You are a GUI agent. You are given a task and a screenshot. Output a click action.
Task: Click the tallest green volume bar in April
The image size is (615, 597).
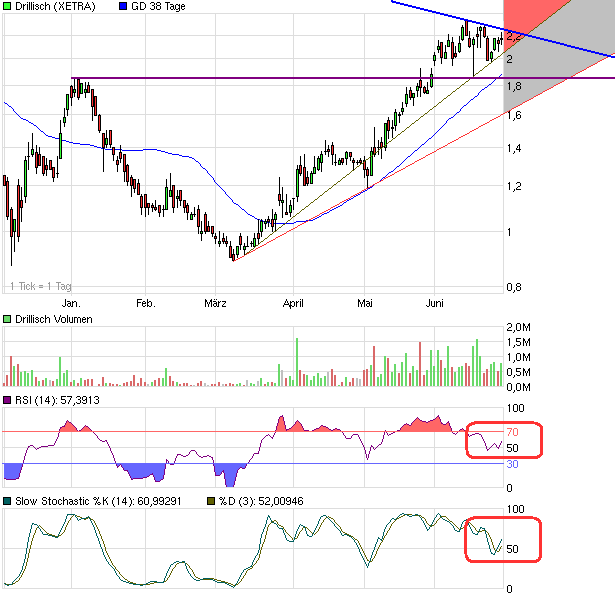pos(297,362)
